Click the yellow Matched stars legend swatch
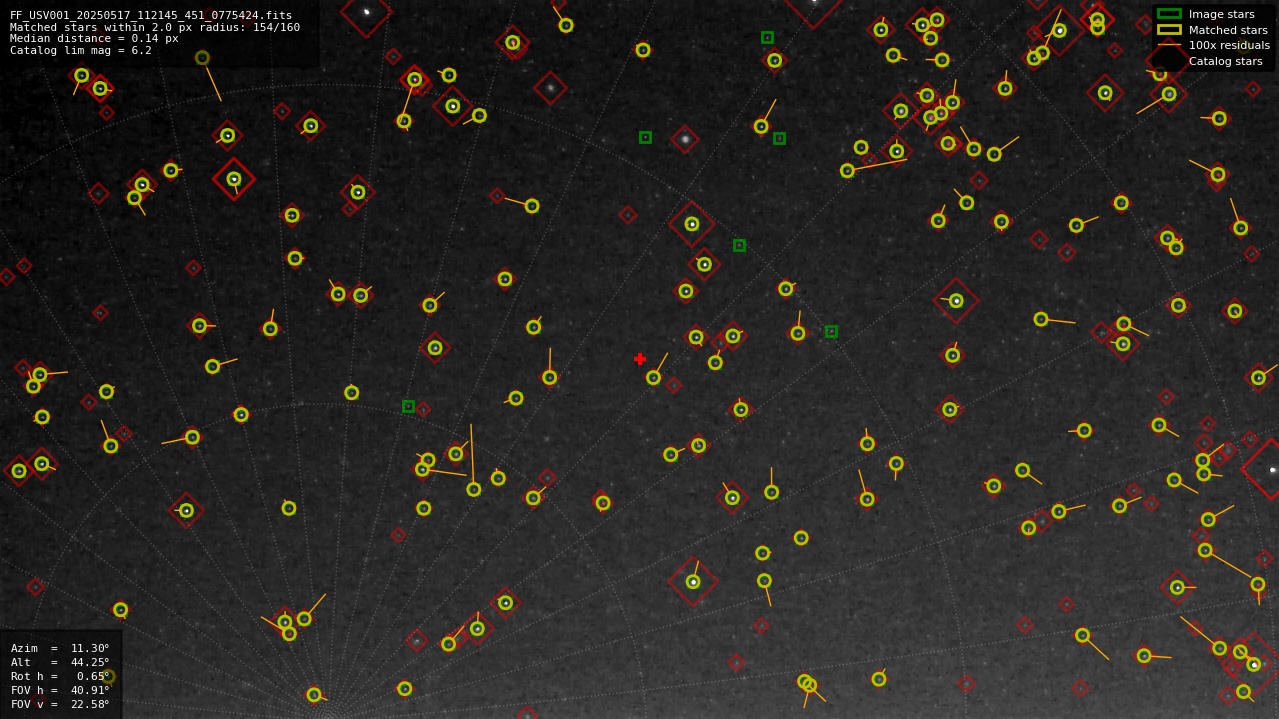Viewport: 1279px width, 719px height. tap(1169, 30)
